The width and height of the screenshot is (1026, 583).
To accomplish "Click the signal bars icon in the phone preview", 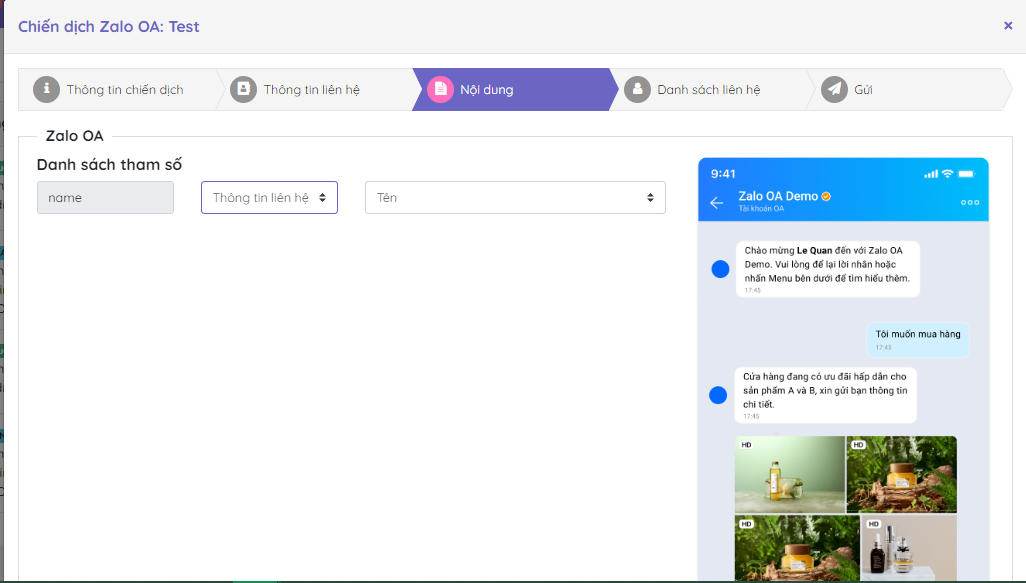I will [930, 174].
